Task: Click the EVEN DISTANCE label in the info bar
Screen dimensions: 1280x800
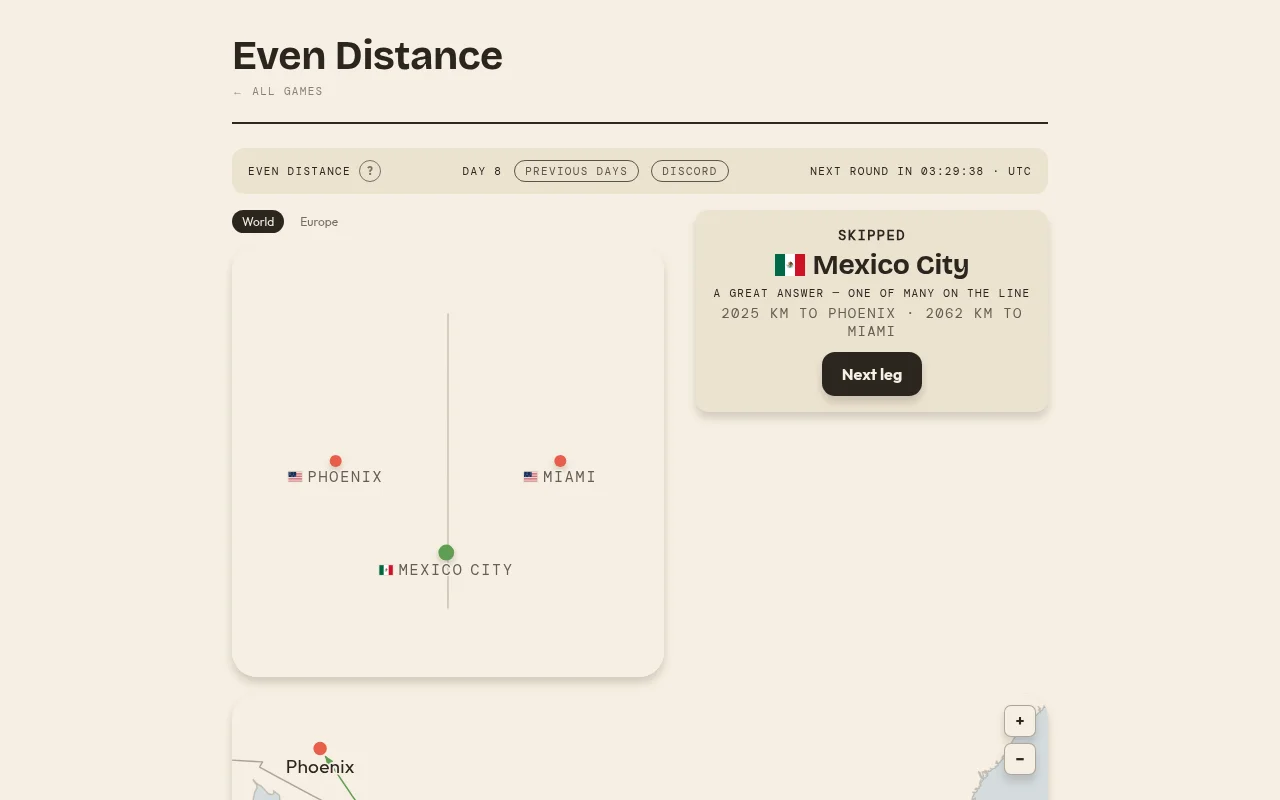Action: pos(299,171)
